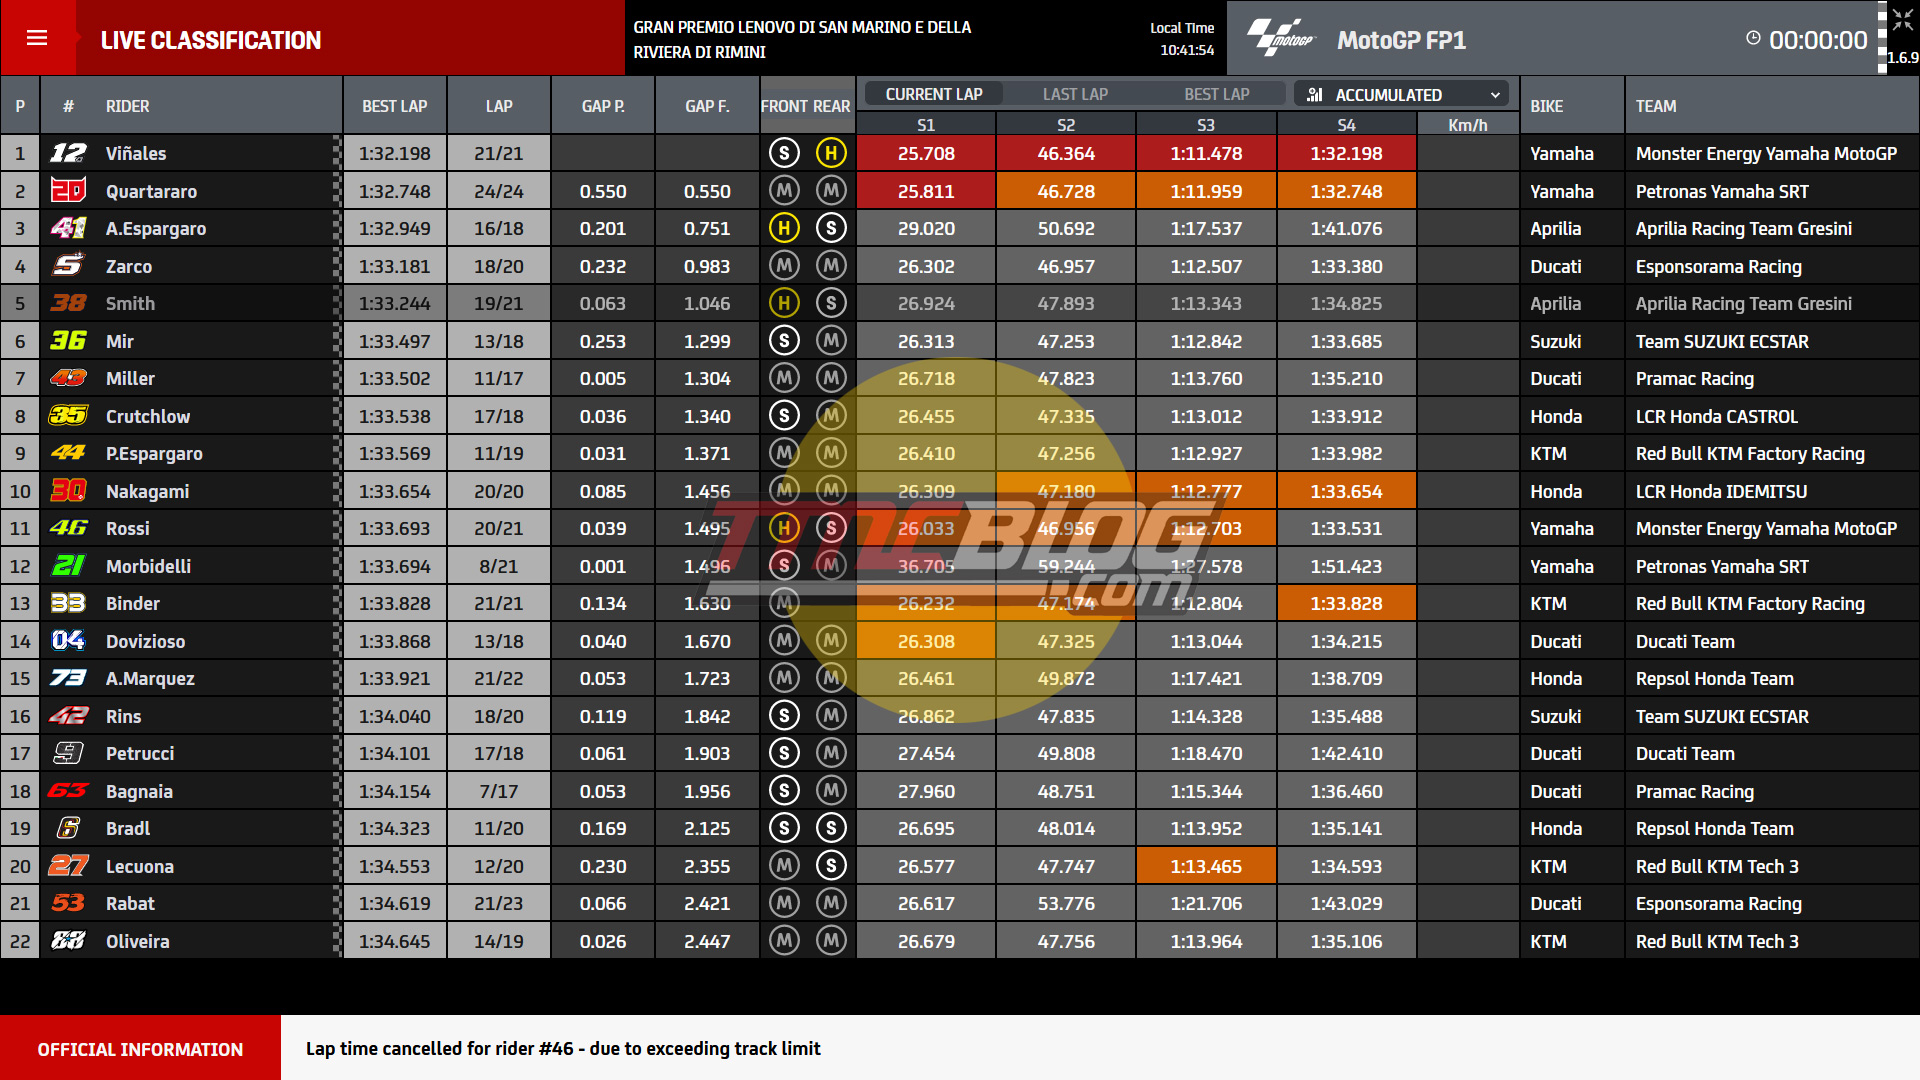The width and height of the screenshot is (1920, 1080).
Task: Click the Team column header
Action: pos(1656,106)
